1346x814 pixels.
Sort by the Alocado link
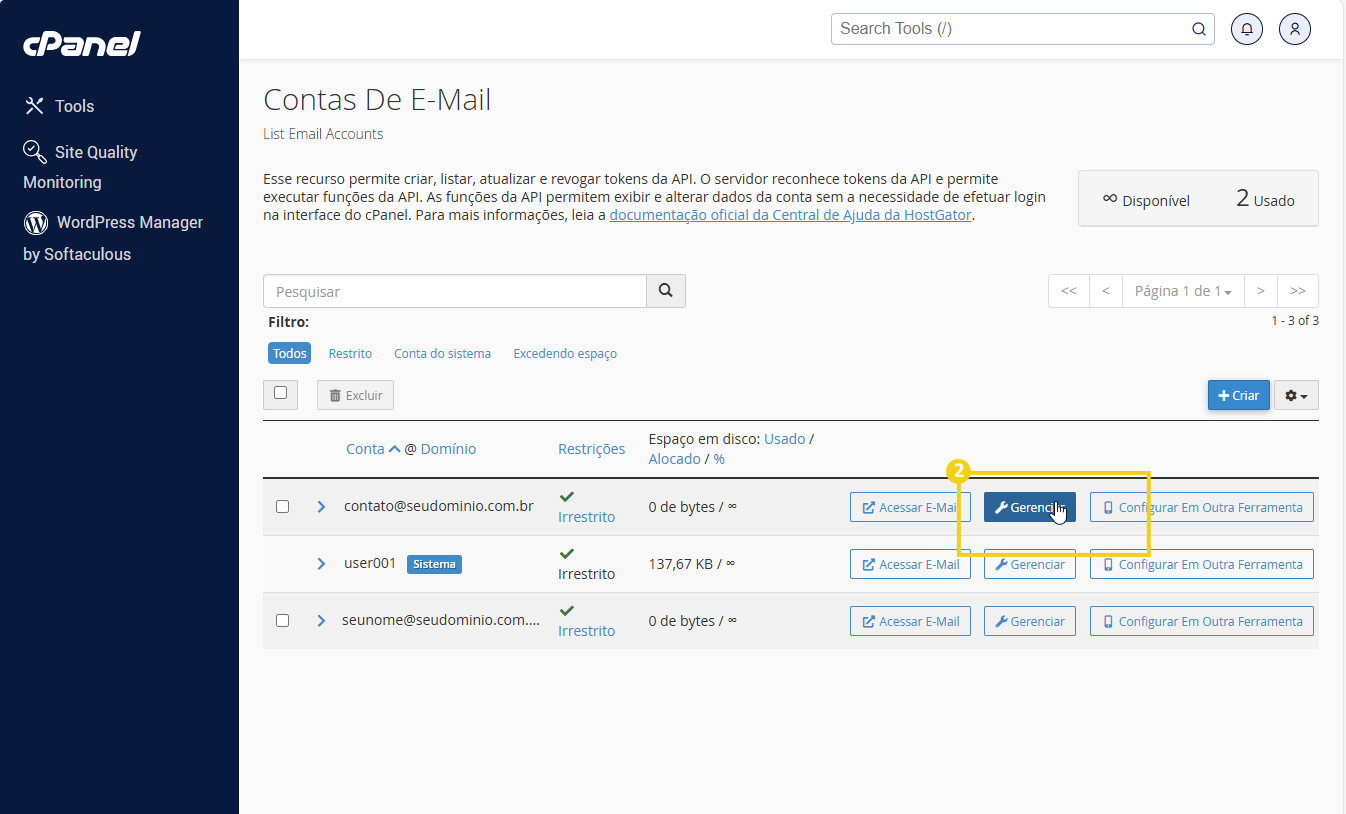[674, 459]
